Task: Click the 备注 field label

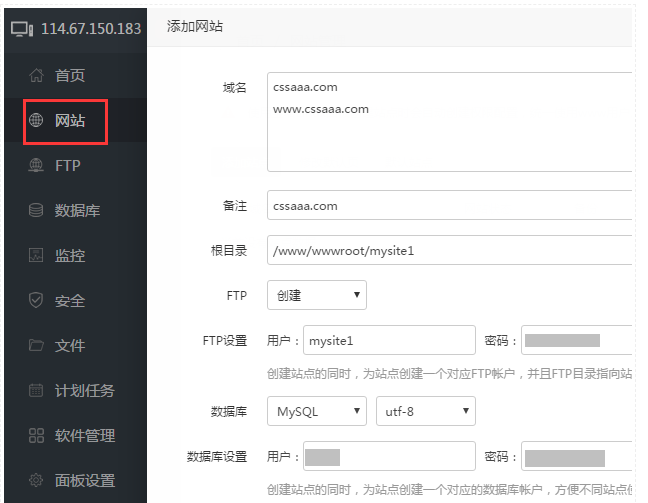Action: (x=235, y=205)
